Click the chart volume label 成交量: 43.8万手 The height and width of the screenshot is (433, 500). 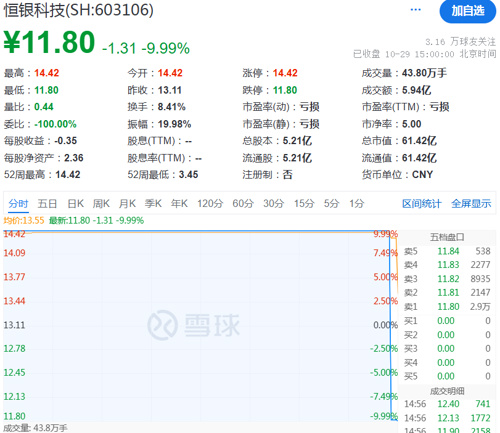(35, 428)
